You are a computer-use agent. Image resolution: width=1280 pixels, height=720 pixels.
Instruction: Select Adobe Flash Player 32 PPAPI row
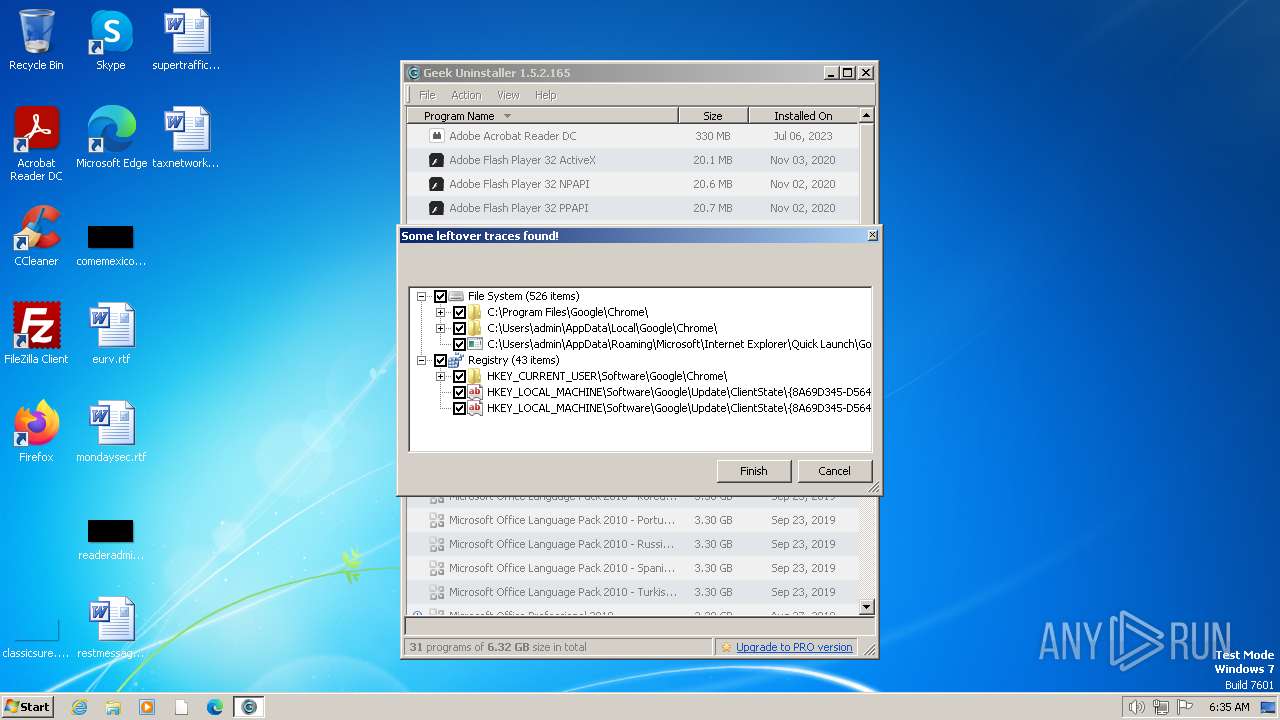632,208
